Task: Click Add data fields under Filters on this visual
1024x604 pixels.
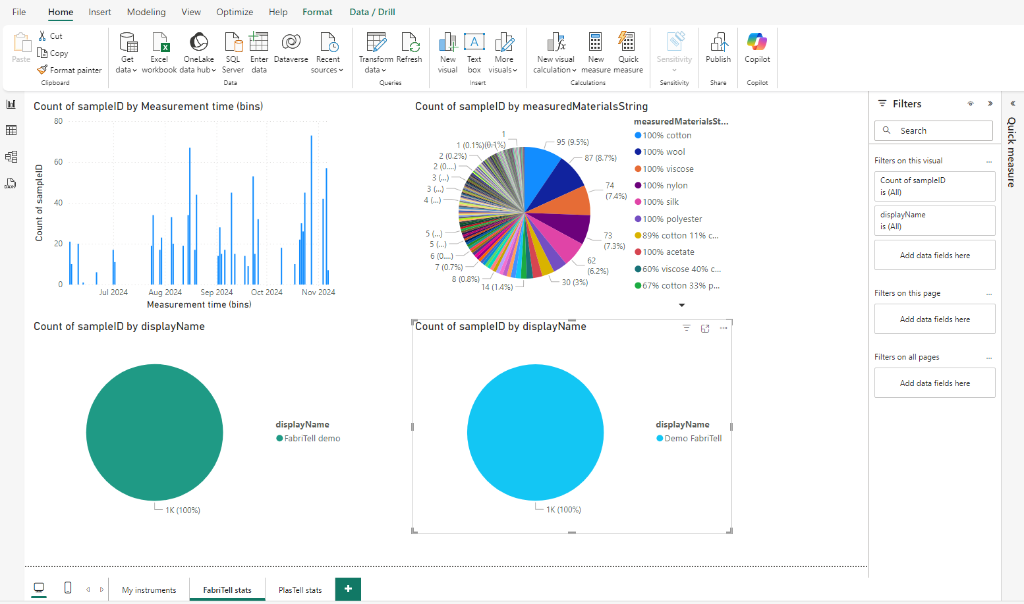Action: pyautogui.click(x=935, y=255)
